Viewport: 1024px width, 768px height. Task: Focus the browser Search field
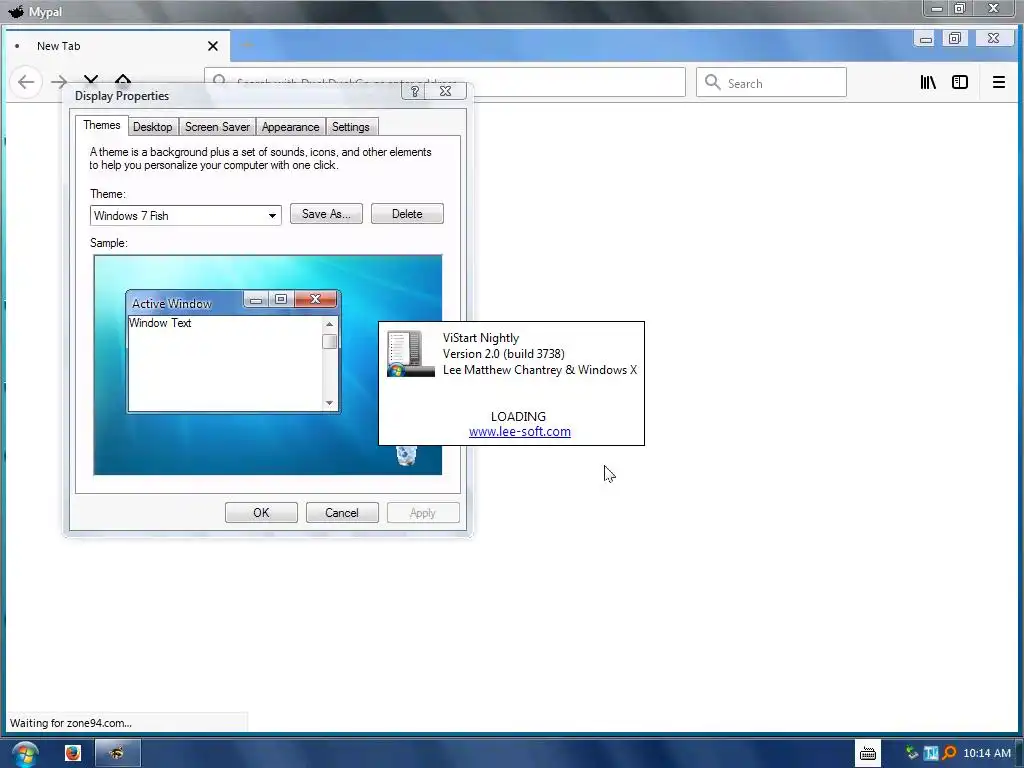(x=771, y=82)
